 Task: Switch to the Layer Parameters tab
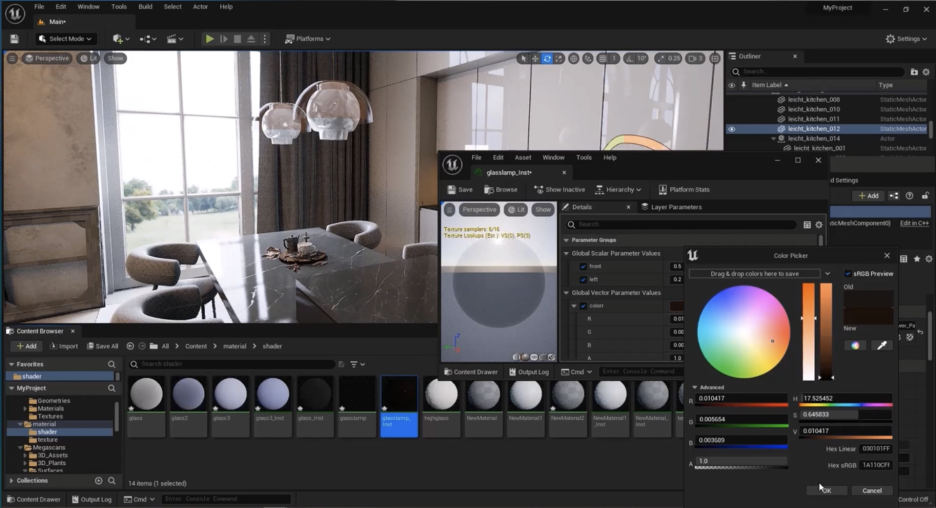tap(671, 207)
